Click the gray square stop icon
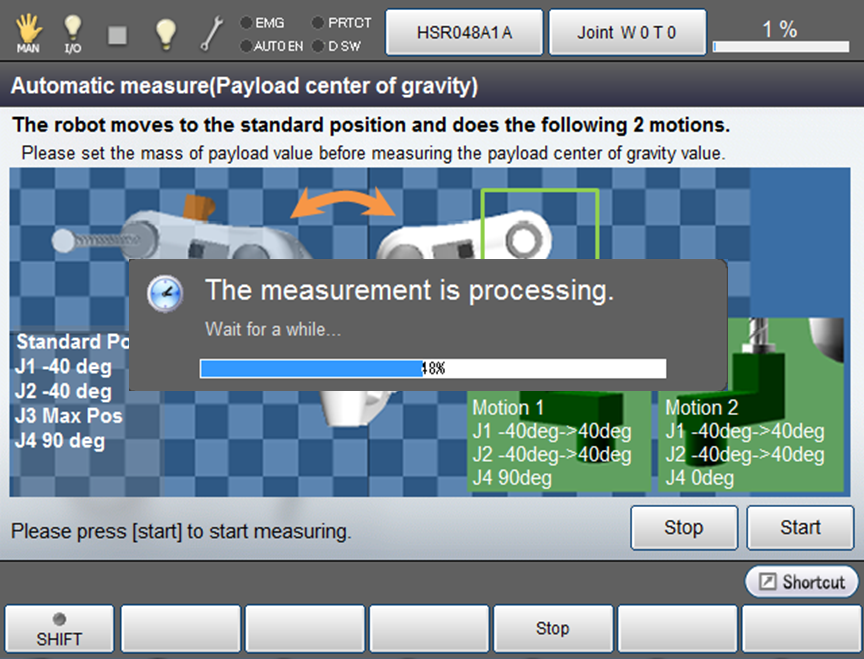 (x=118, y=34)
